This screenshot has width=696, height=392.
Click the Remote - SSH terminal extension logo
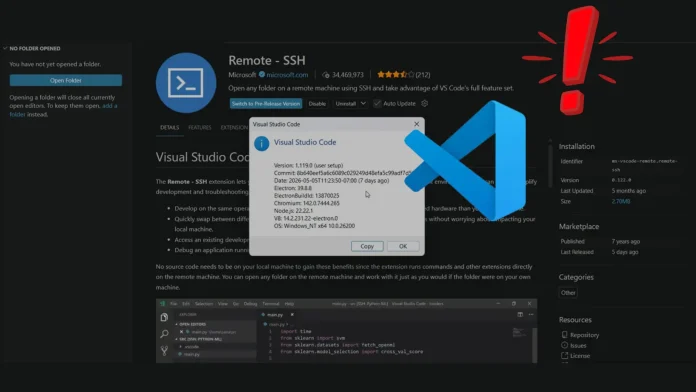click(x=186, y=83)
